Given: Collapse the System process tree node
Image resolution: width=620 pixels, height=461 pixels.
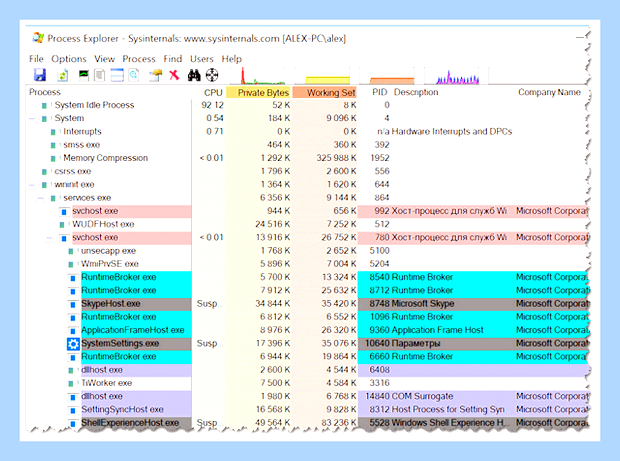Looking at the screenshot, I should click(x=32, y=119).
